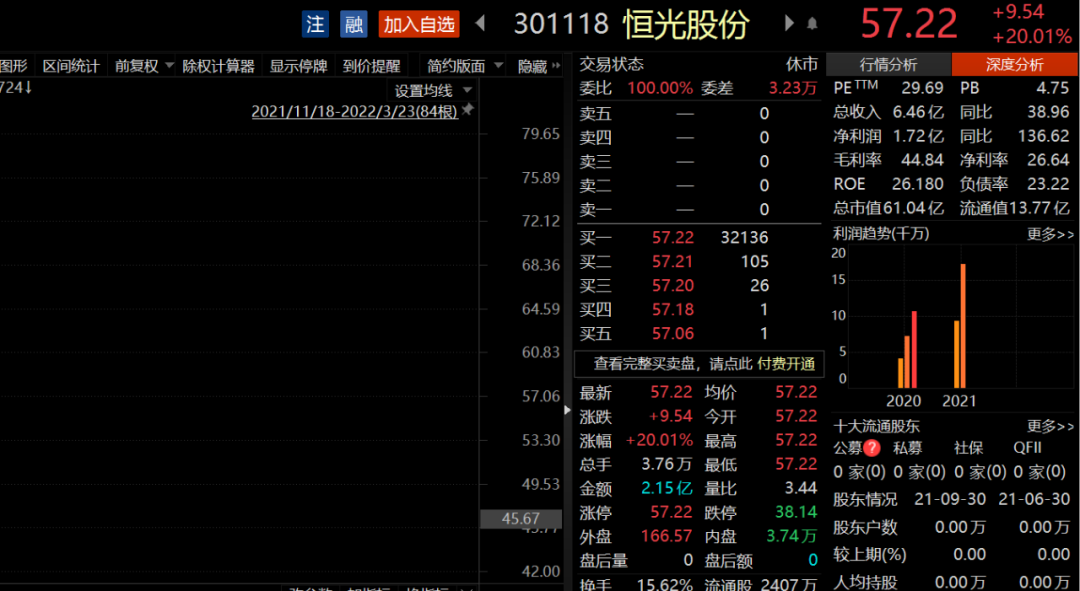
Task: Click the red question mark next to 公募
Action: click(871, 448)
